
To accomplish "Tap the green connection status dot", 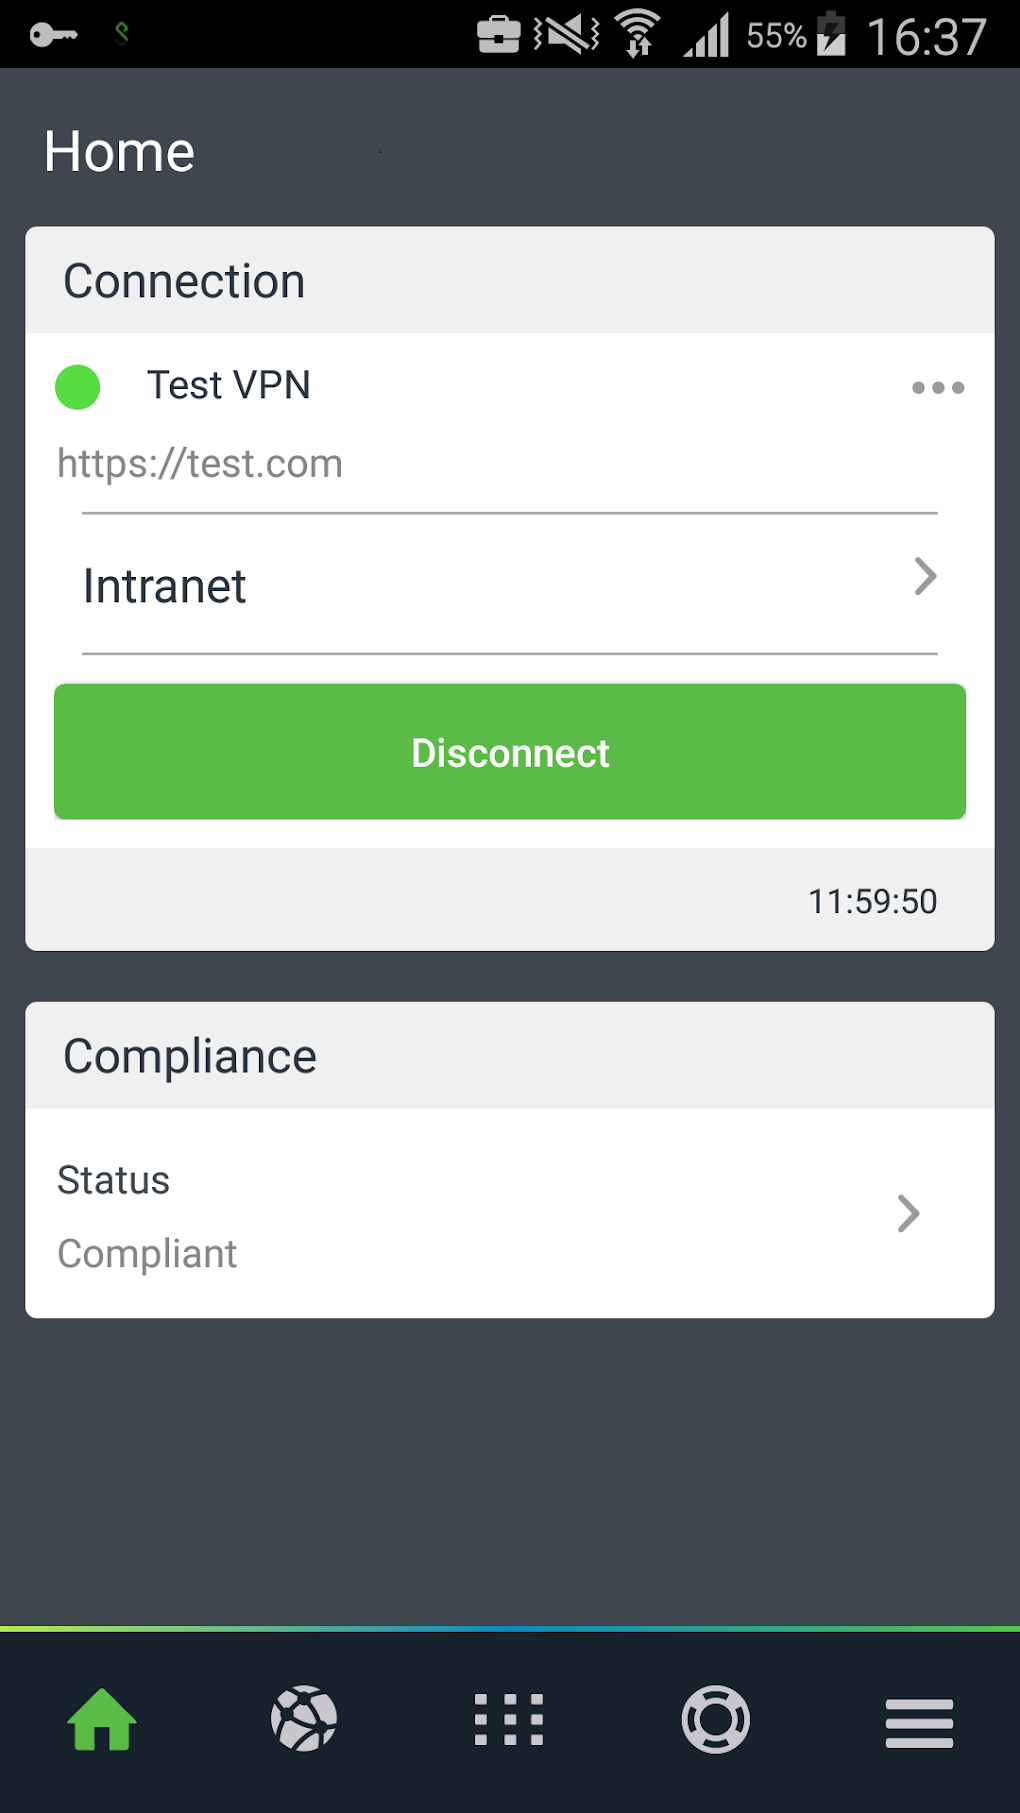I will 78,388.
